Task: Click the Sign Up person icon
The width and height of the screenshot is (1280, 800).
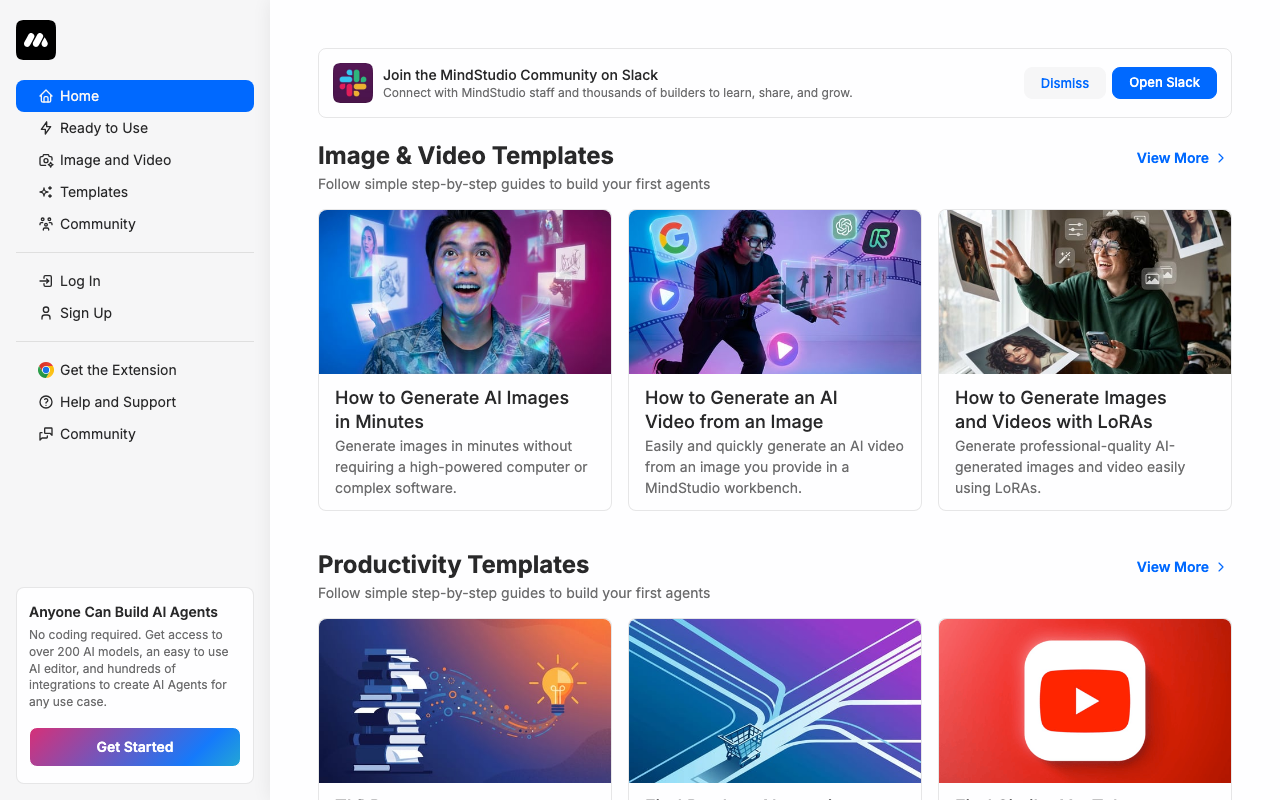Action: (46, 313)
